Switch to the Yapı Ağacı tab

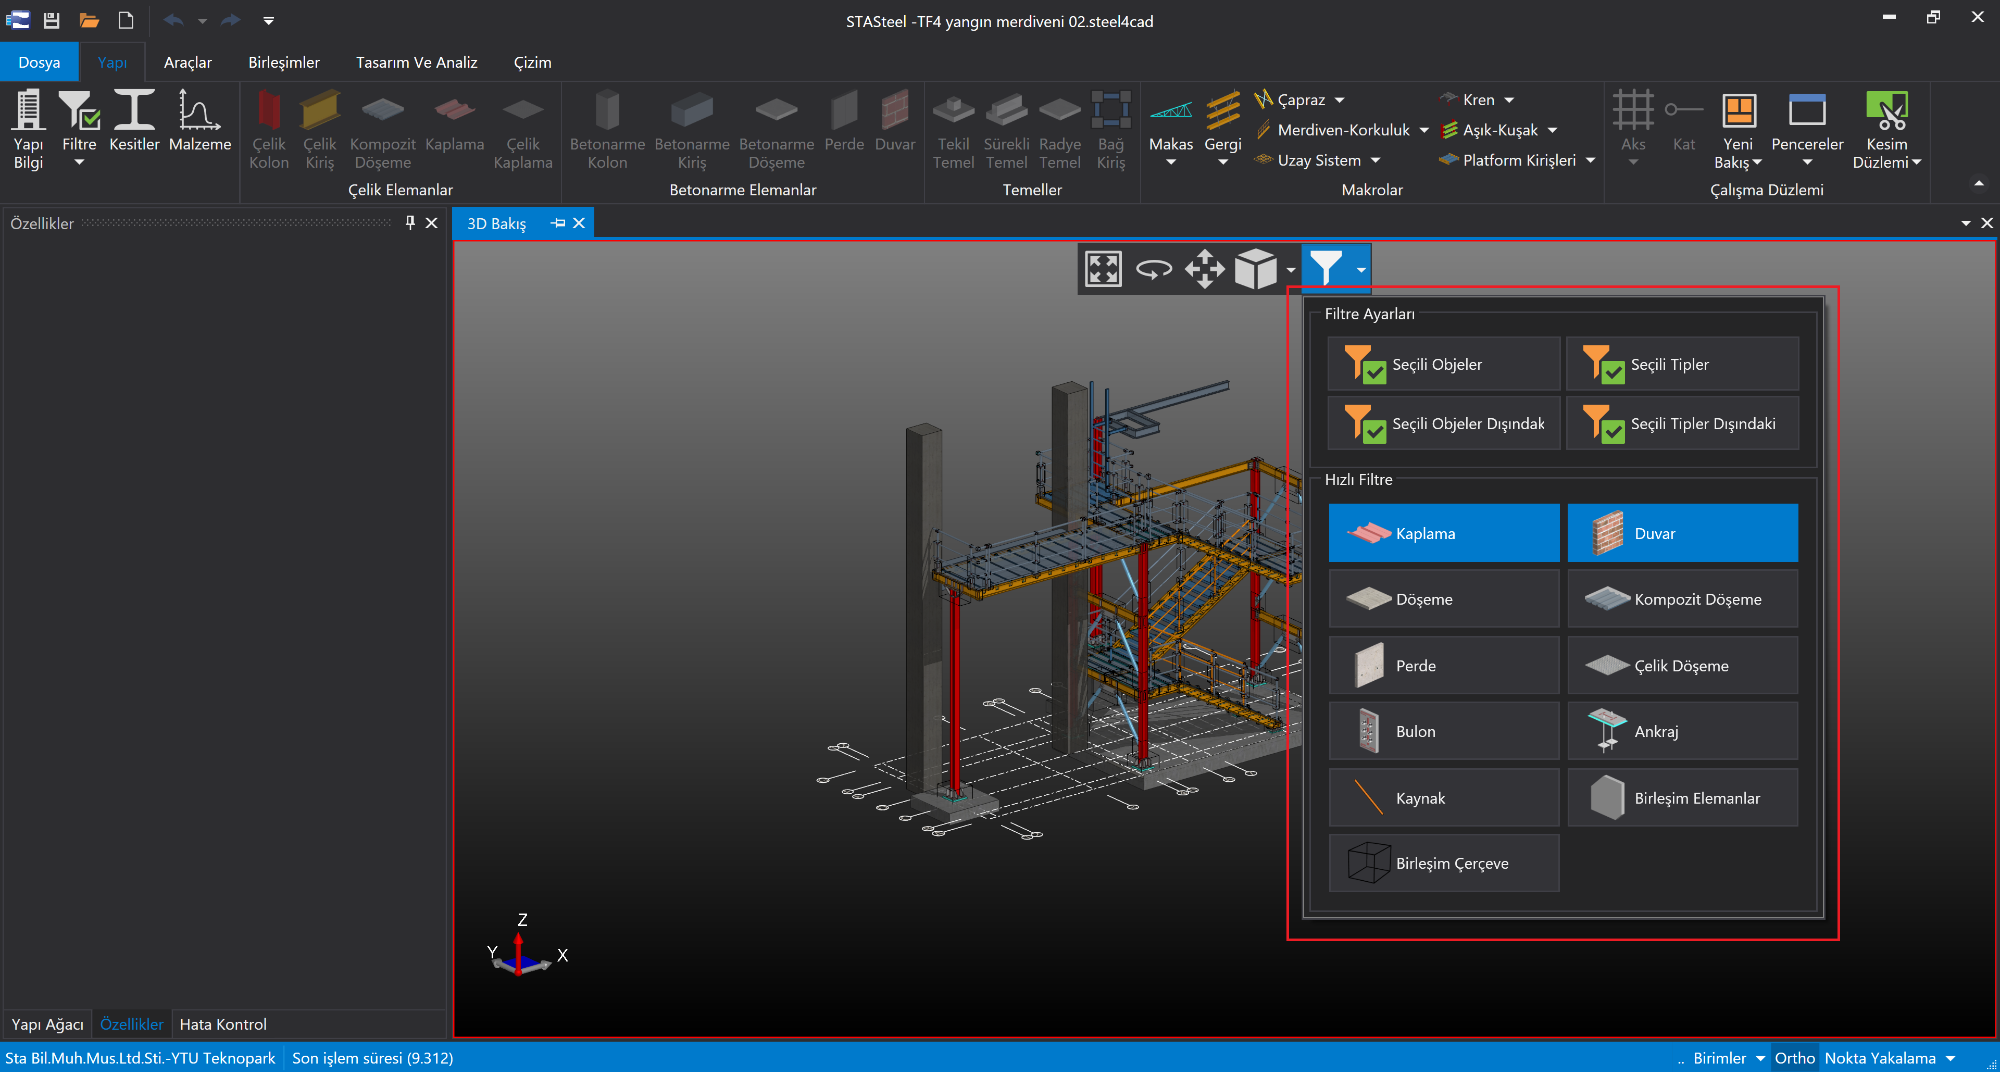pos(47,1024)
